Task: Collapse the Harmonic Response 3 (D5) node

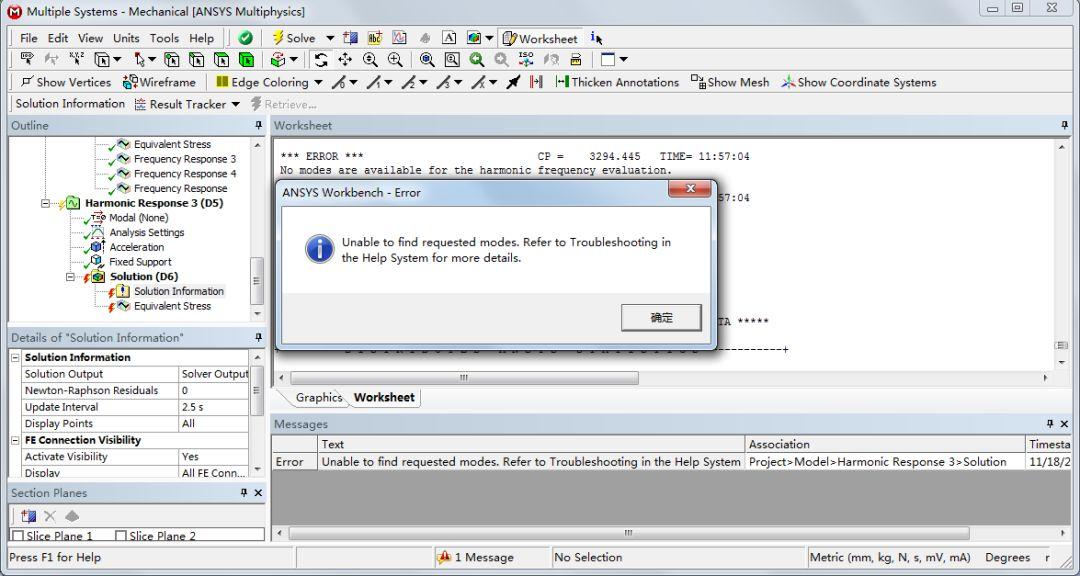Action: 46,203
